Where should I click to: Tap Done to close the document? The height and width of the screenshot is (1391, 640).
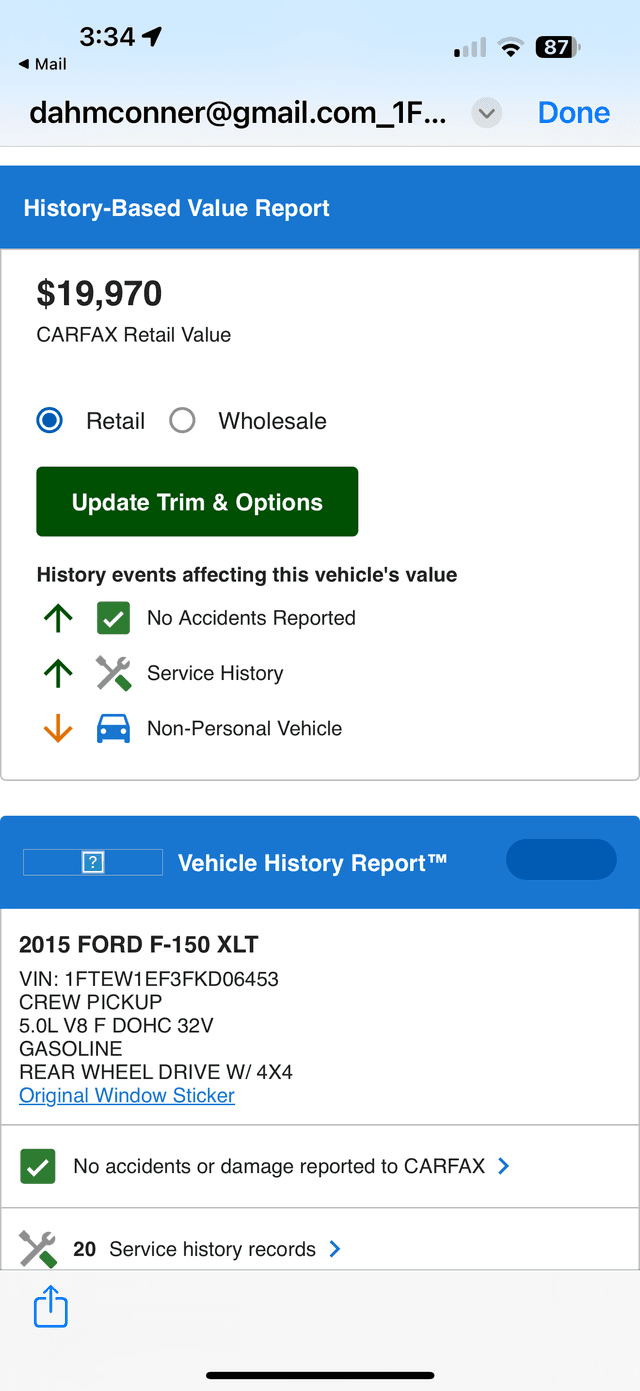(574, 113)
